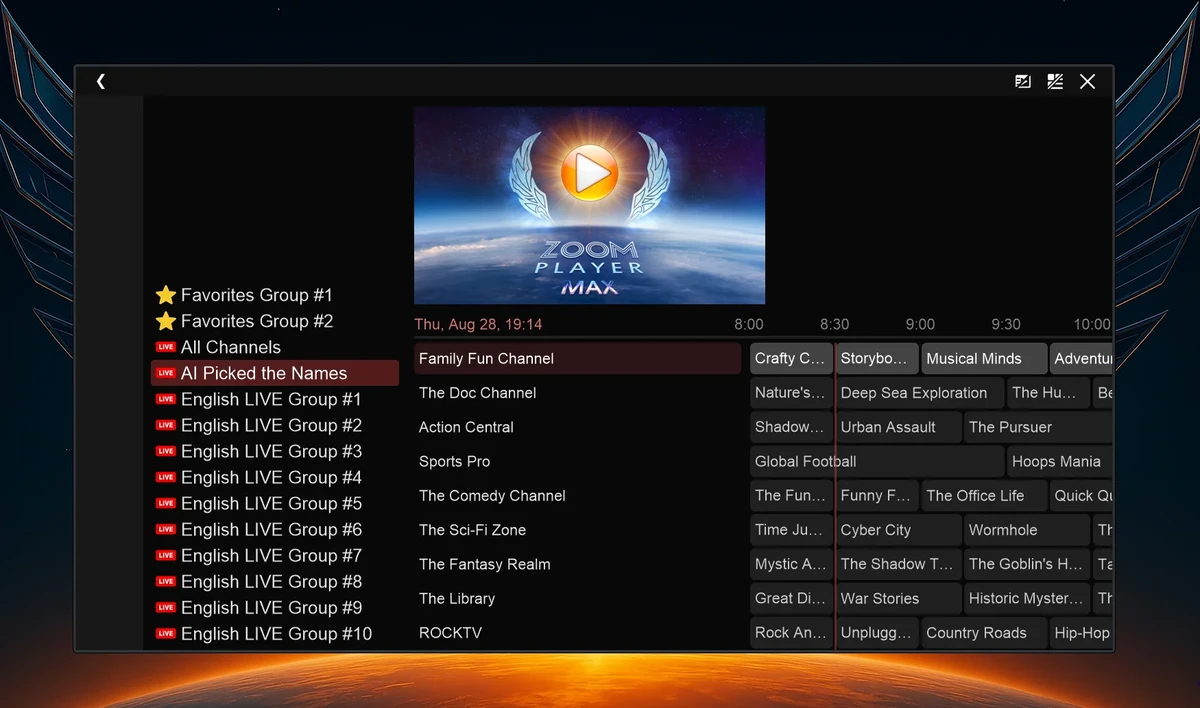Select The Comedy Channel
This screenshot has width=1200, height=708.
pyautogui.click(x=577, y=495)
